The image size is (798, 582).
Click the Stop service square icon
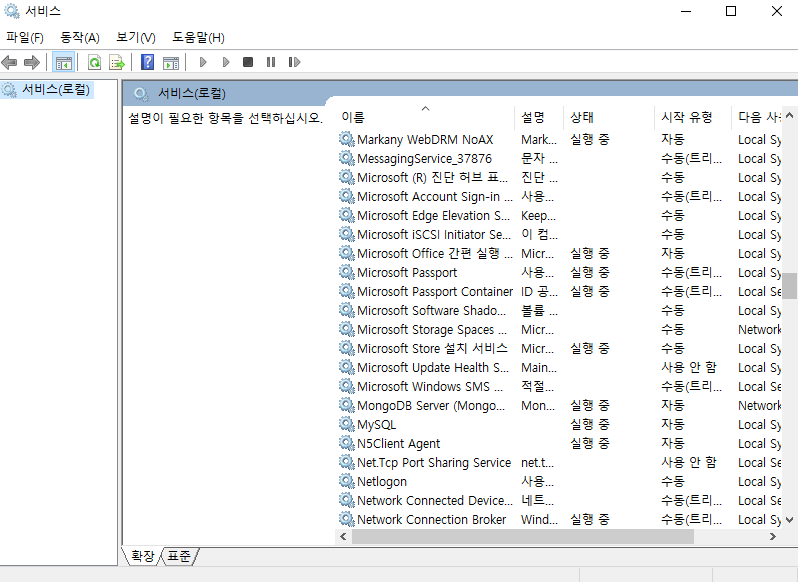pos(248,62)
